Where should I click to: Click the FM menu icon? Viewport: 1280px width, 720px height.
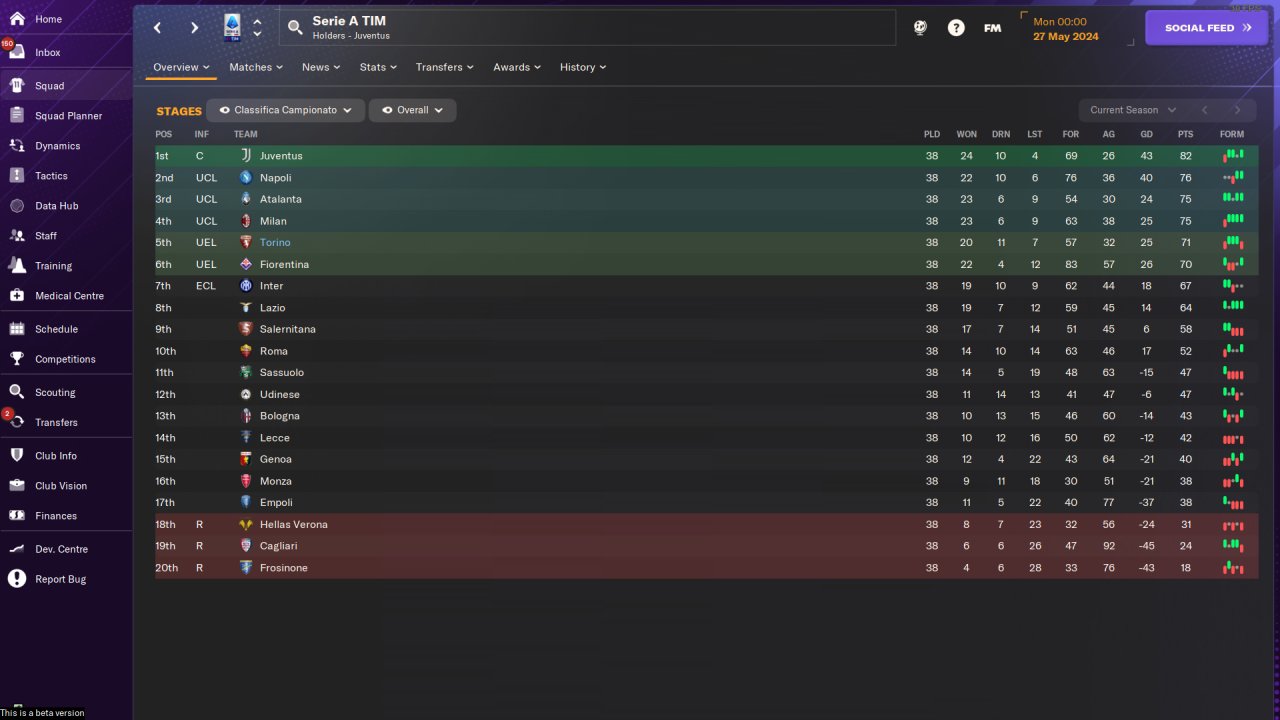tap(992, 28)
